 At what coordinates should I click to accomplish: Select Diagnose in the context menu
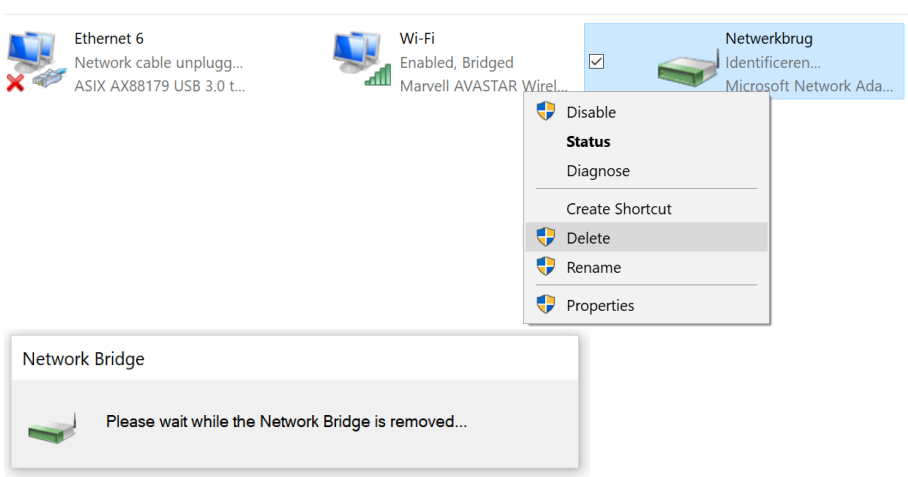(598, 171)
